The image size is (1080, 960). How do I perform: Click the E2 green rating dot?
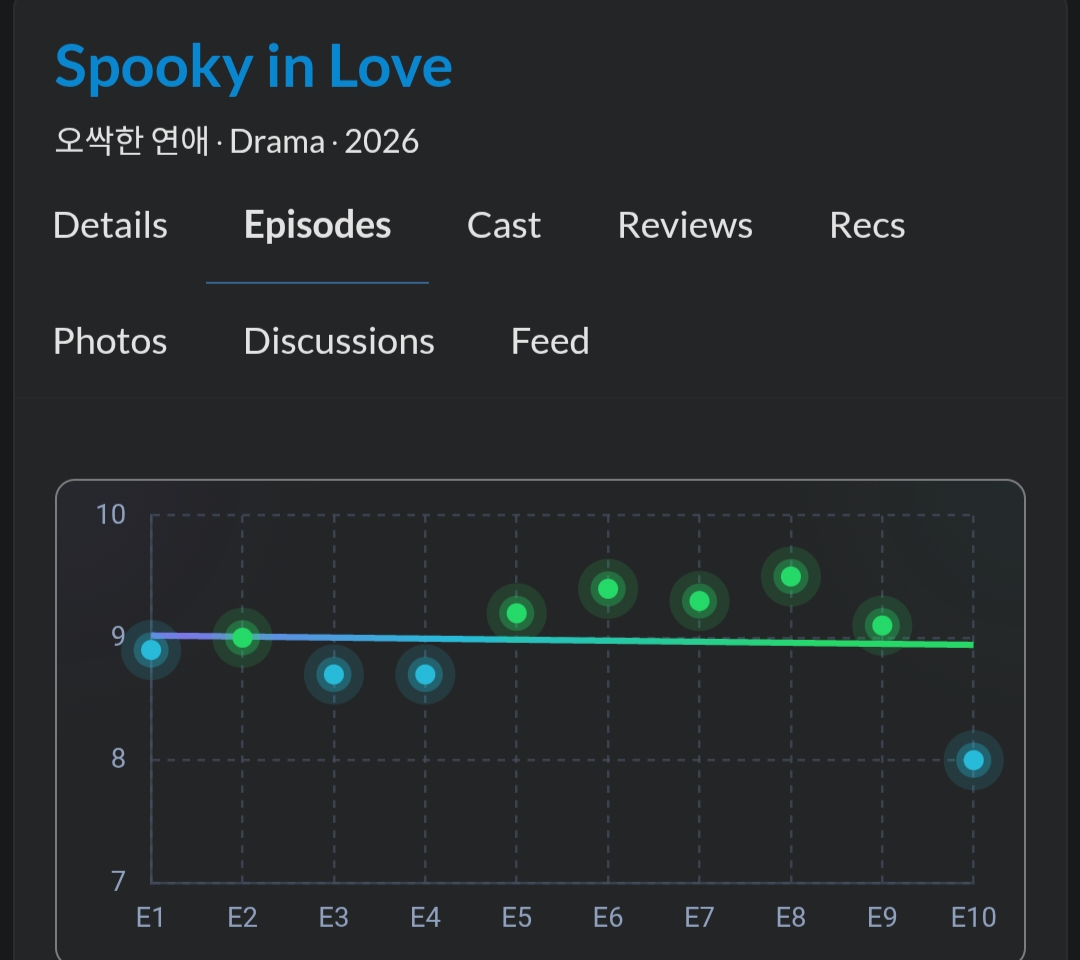(242, 638)
